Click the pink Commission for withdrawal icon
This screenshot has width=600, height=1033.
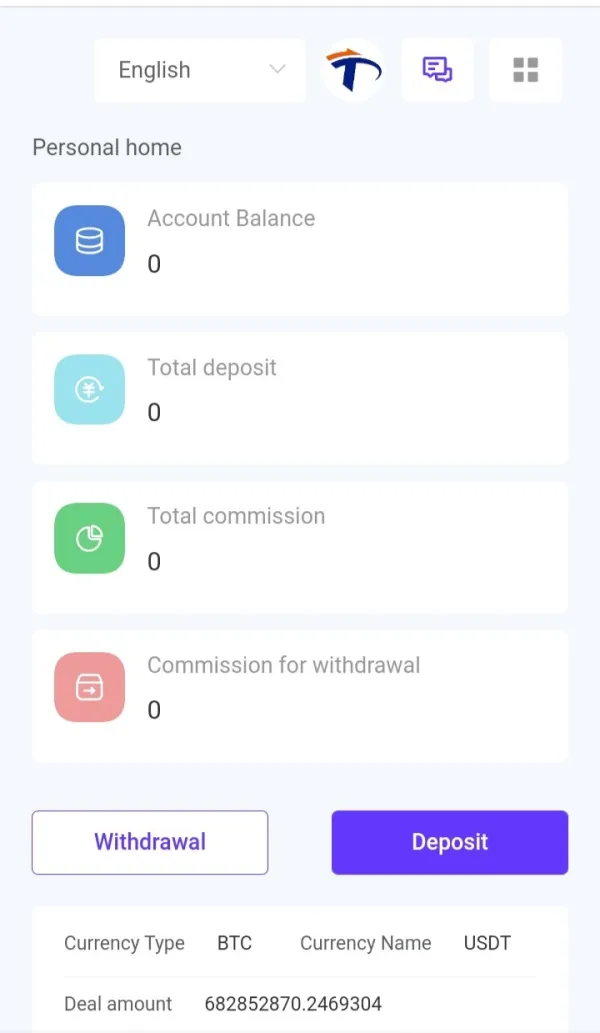[x=89, y=688]
